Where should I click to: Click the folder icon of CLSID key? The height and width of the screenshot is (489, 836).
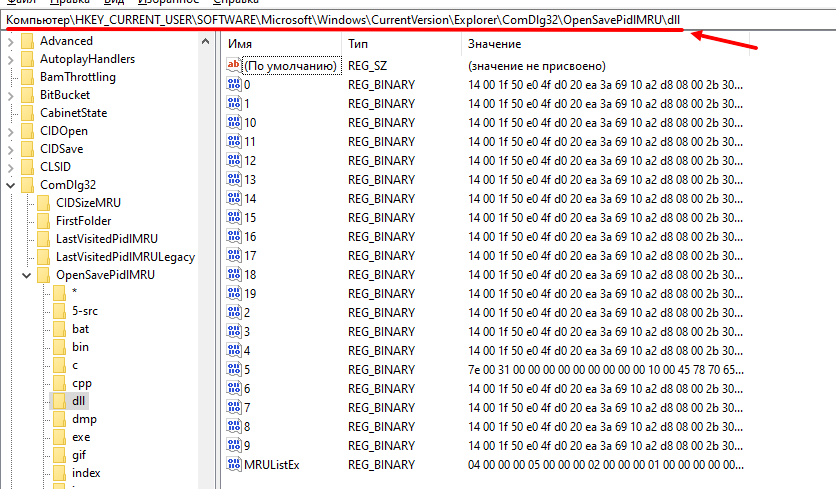27,167
